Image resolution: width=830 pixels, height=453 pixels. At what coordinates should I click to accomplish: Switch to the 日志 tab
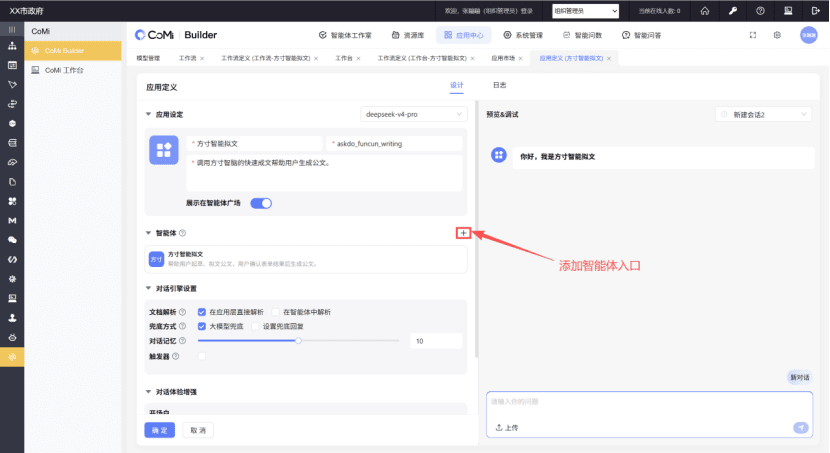(500, 85)
